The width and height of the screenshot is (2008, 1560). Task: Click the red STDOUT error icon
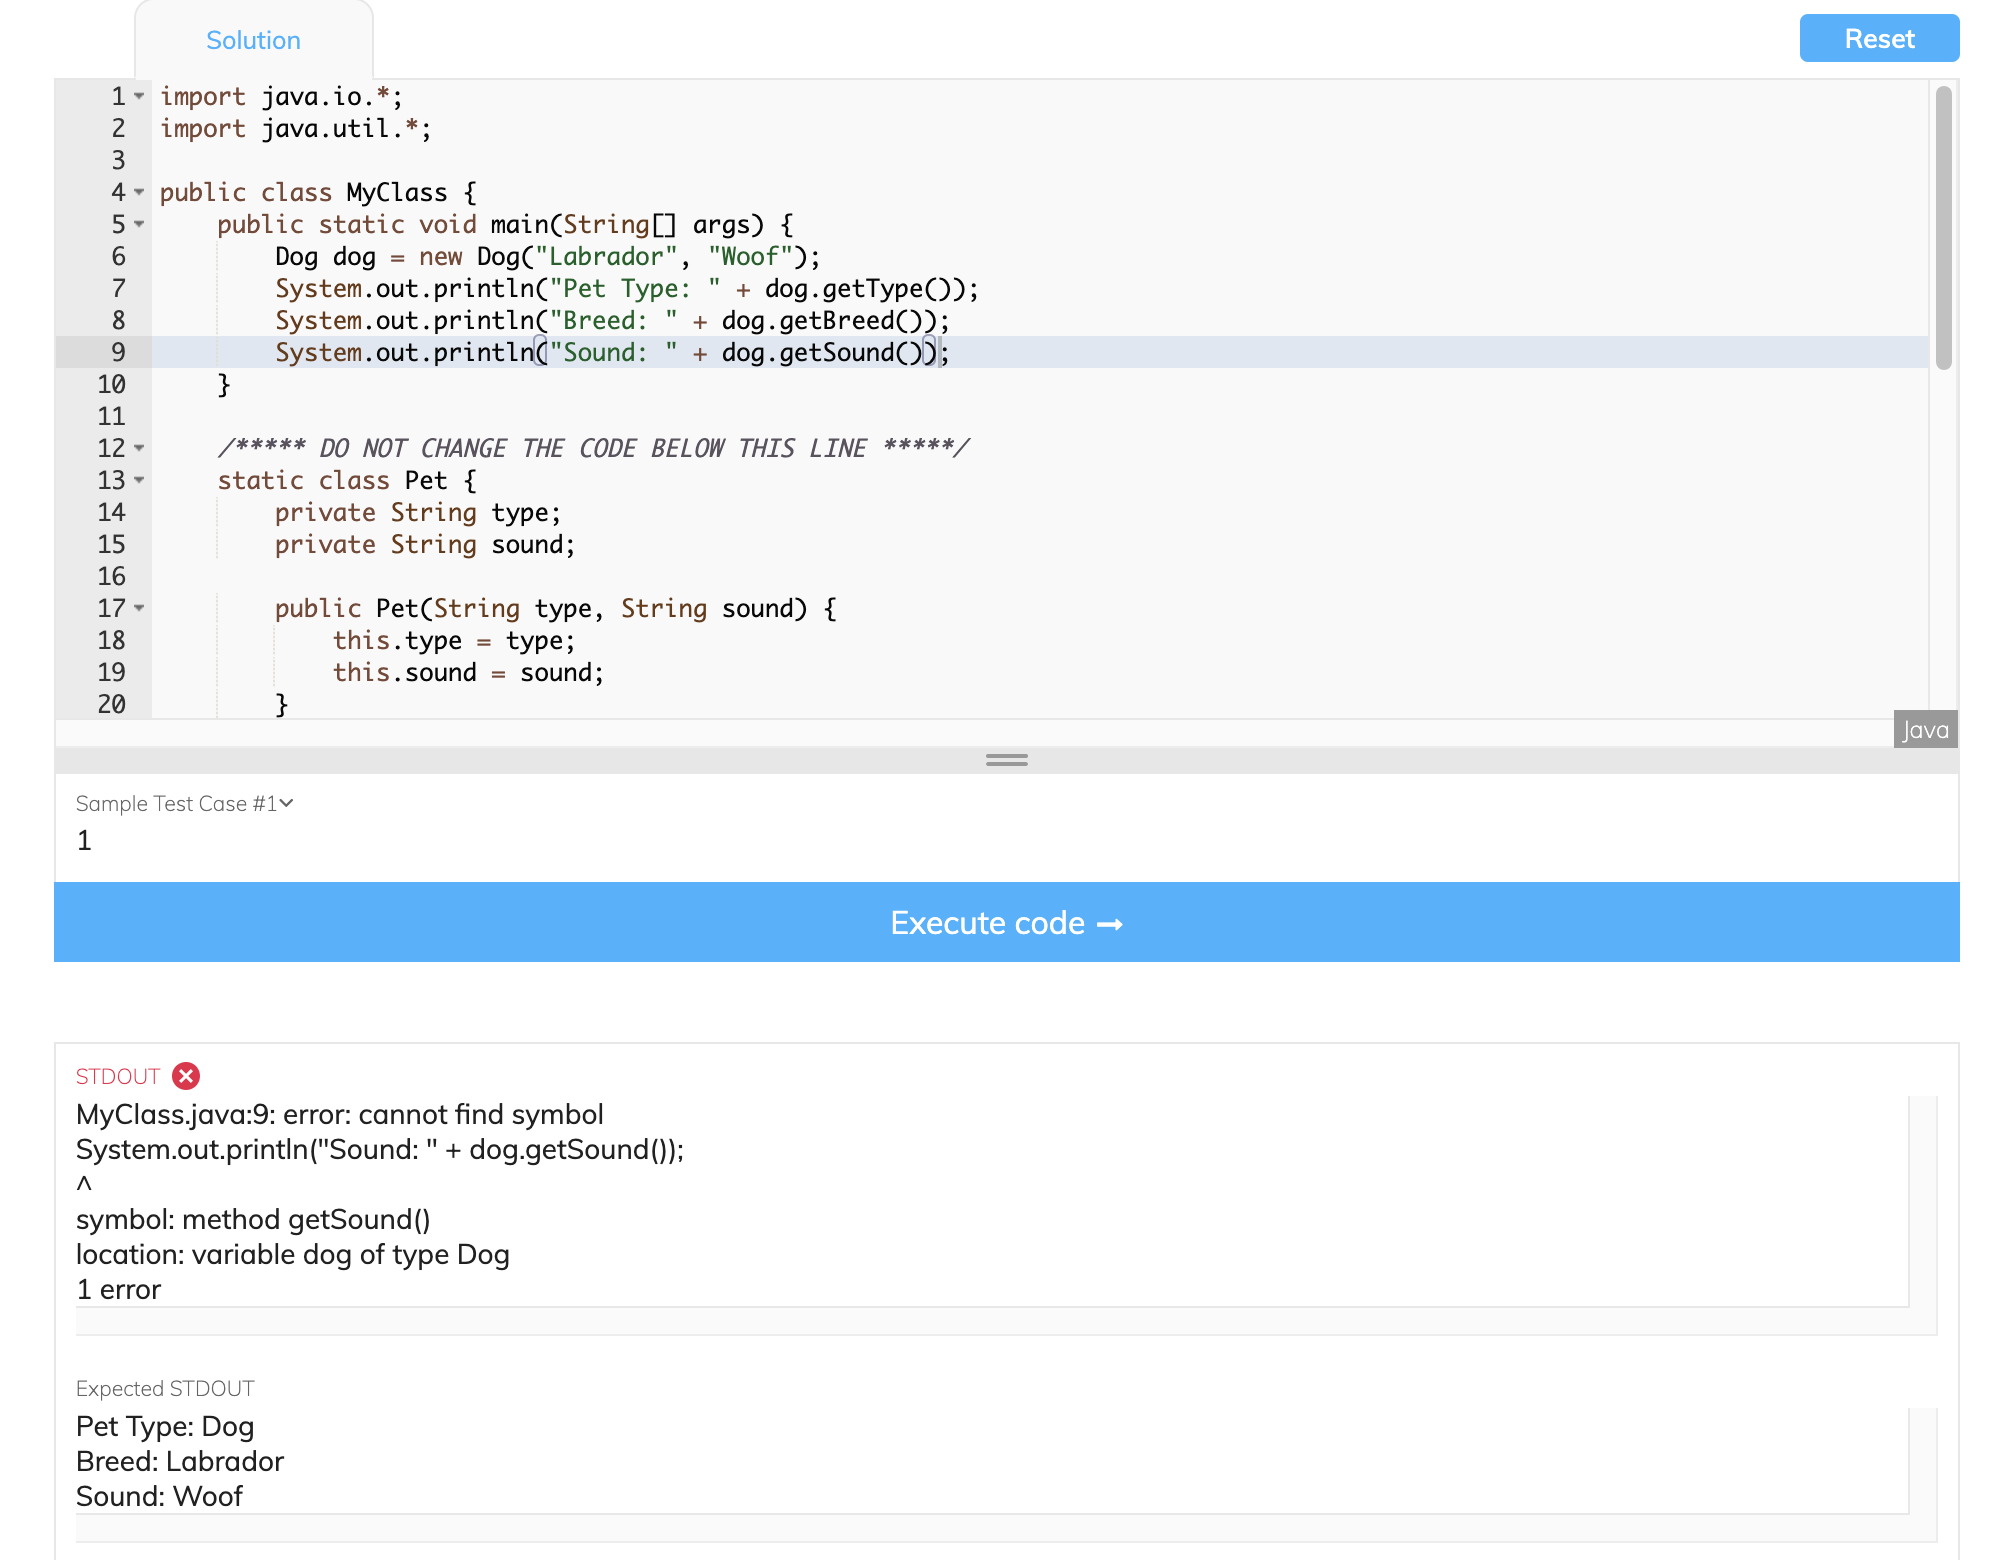click(186, 1076)
